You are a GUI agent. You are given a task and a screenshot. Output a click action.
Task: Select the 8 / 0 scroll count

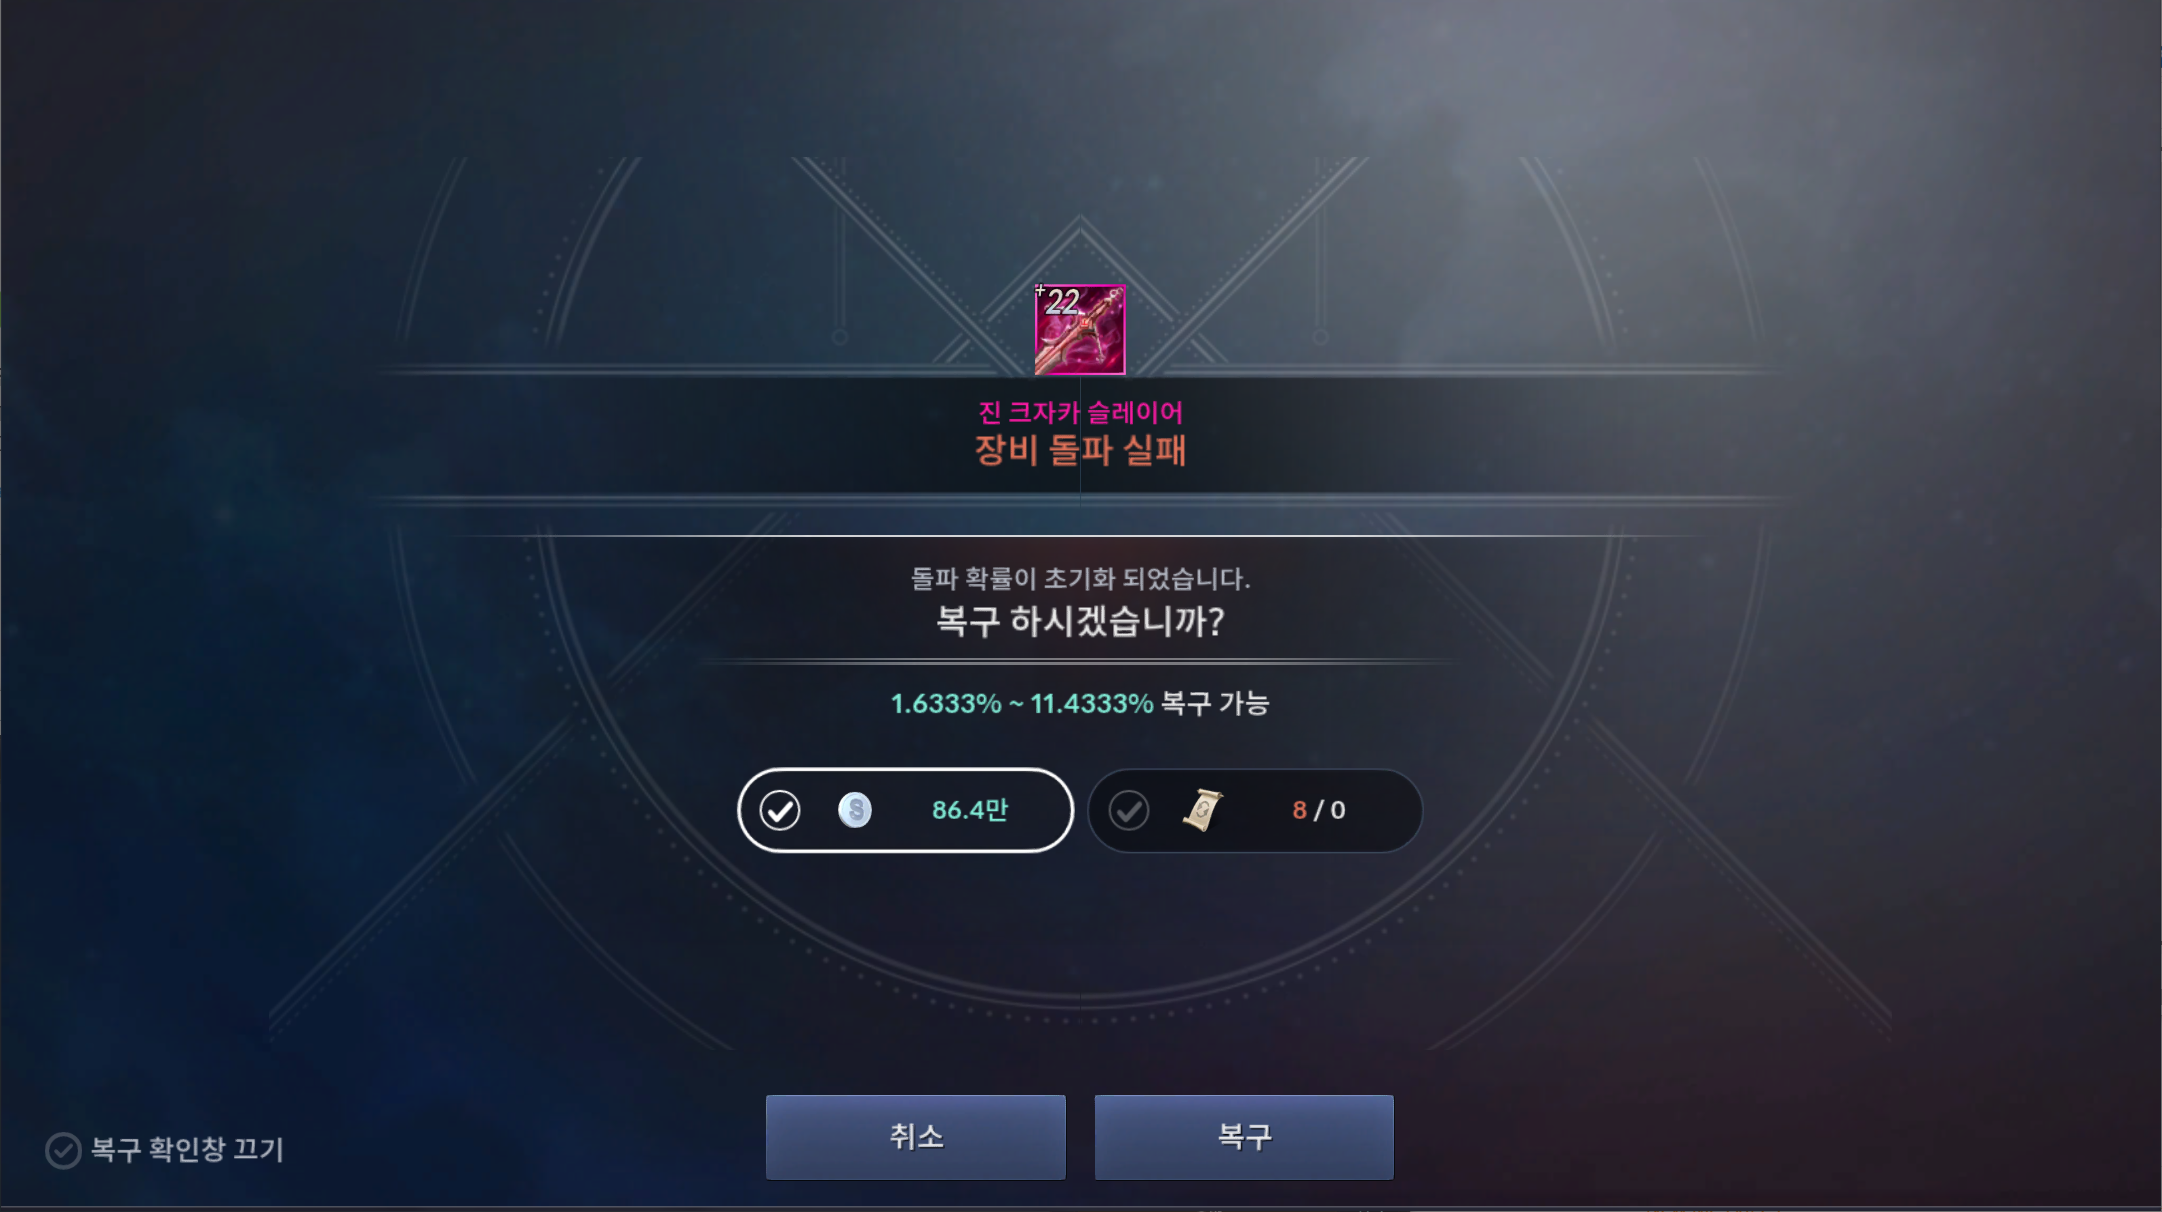[1319, 810]
